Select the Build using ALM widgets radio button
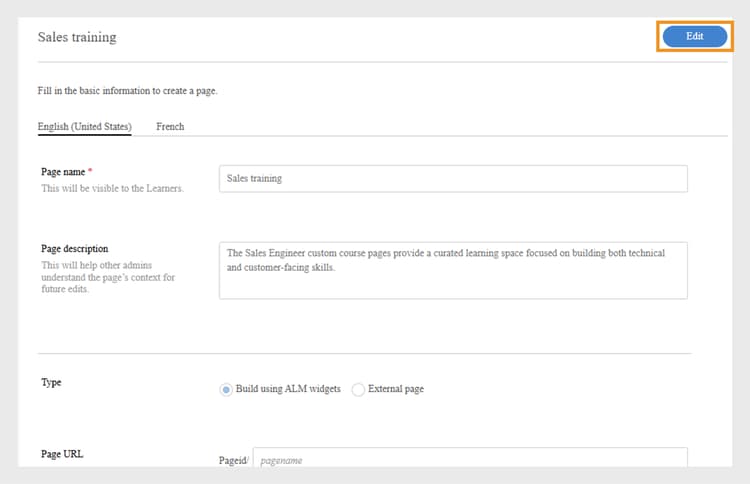This screenshot has height=484, width=750. coord(226,389)
